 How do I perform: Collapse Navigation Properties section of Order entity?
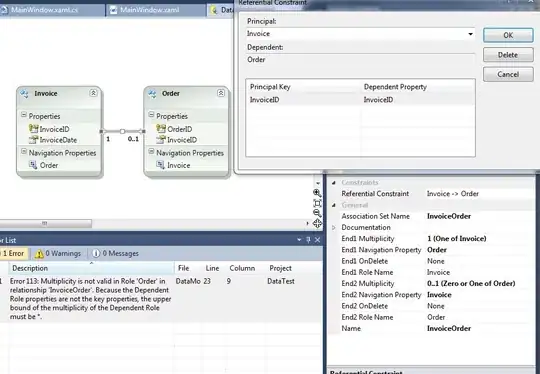(x=151, y=152)
